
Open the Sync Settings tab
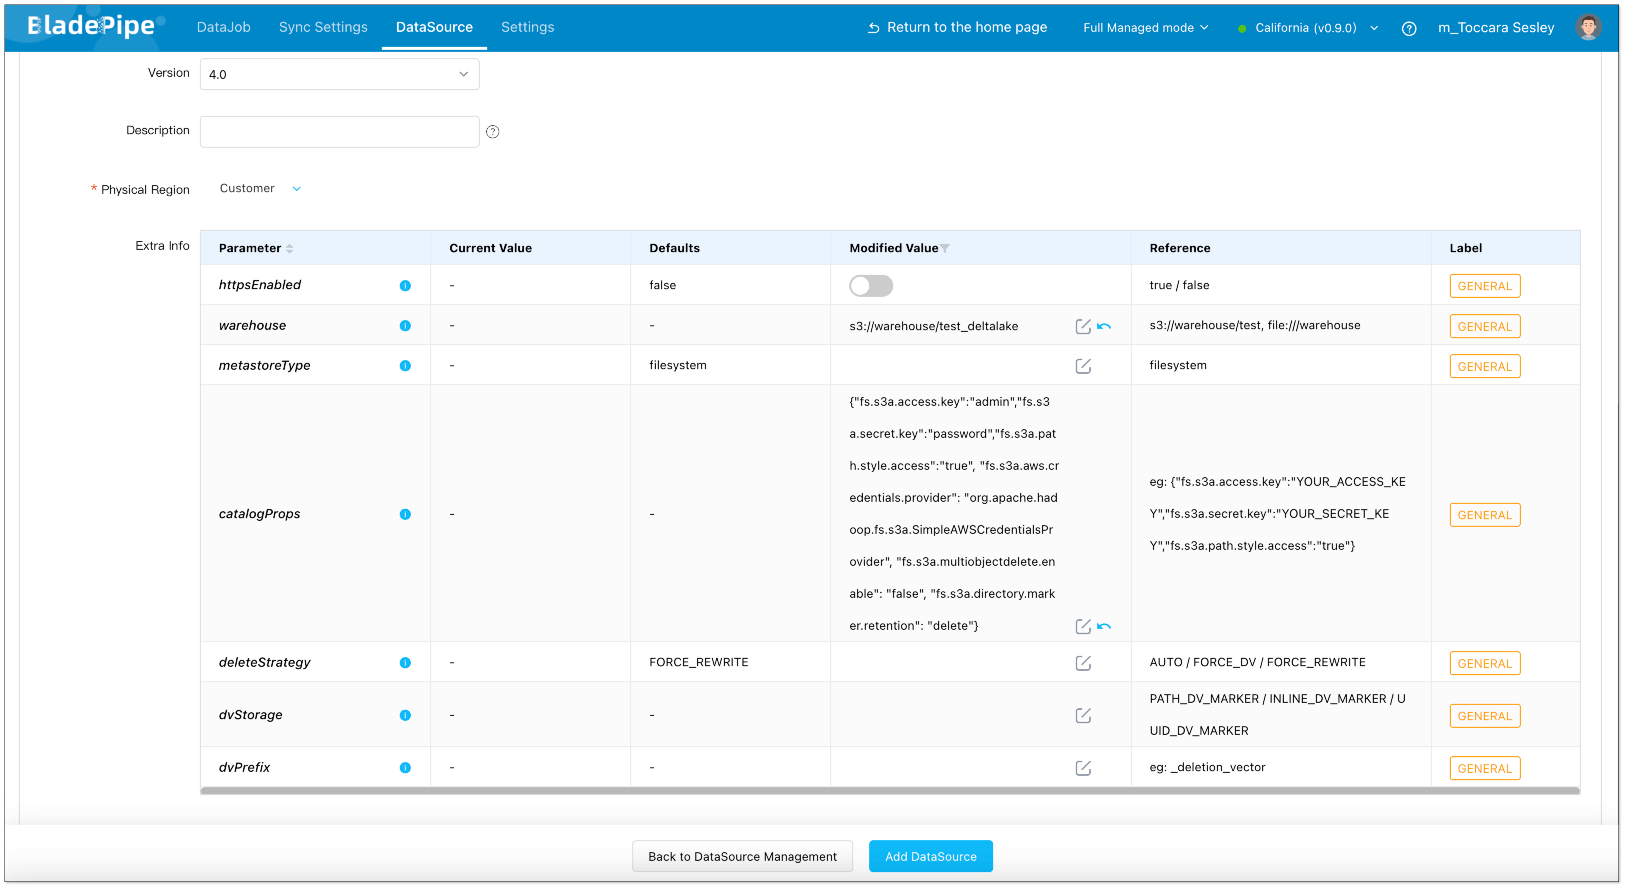pyautogui.click(x=323, y=27)
